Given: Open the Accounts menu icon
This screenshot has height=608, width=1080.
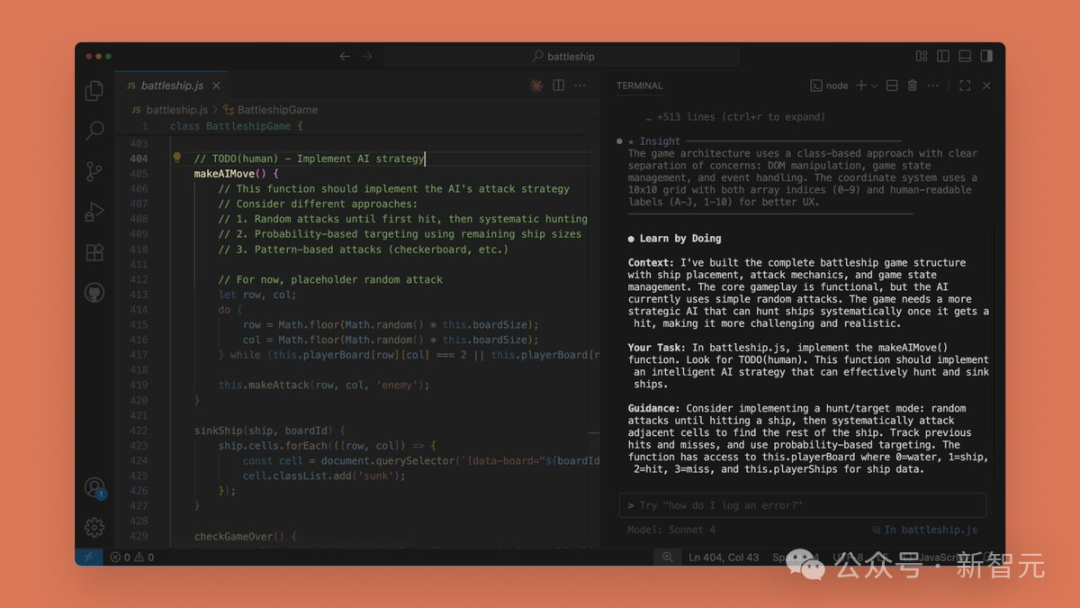Looking at the screenshot, I should (94, 488).
